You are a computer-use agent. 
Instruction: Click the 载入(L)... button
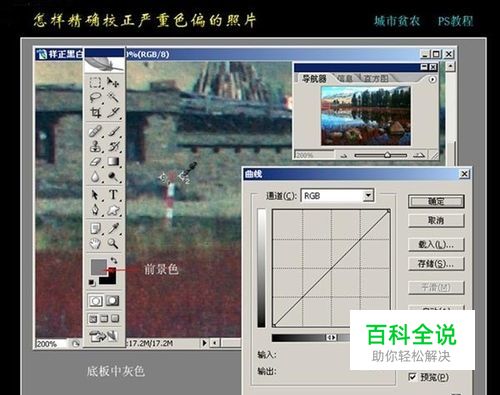(x=436, y=245)
